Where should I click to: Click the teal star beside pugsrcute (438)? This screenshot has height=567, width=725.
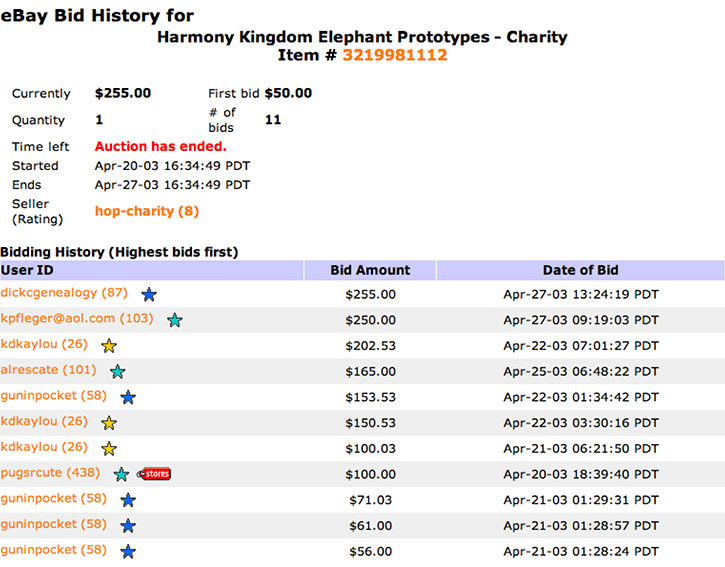tap(122, 474)
